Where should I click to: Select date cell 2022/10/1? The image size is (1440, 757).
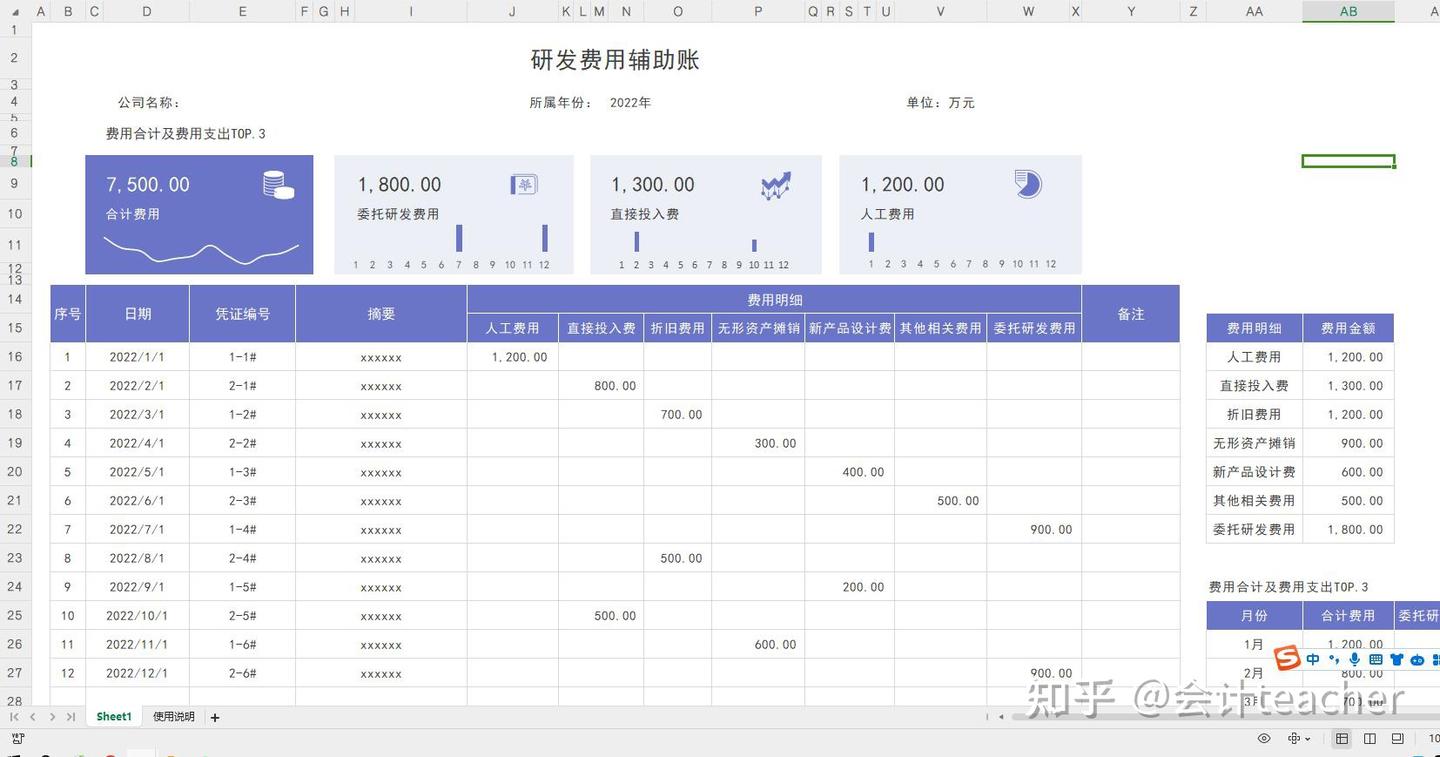coord(137,616)
